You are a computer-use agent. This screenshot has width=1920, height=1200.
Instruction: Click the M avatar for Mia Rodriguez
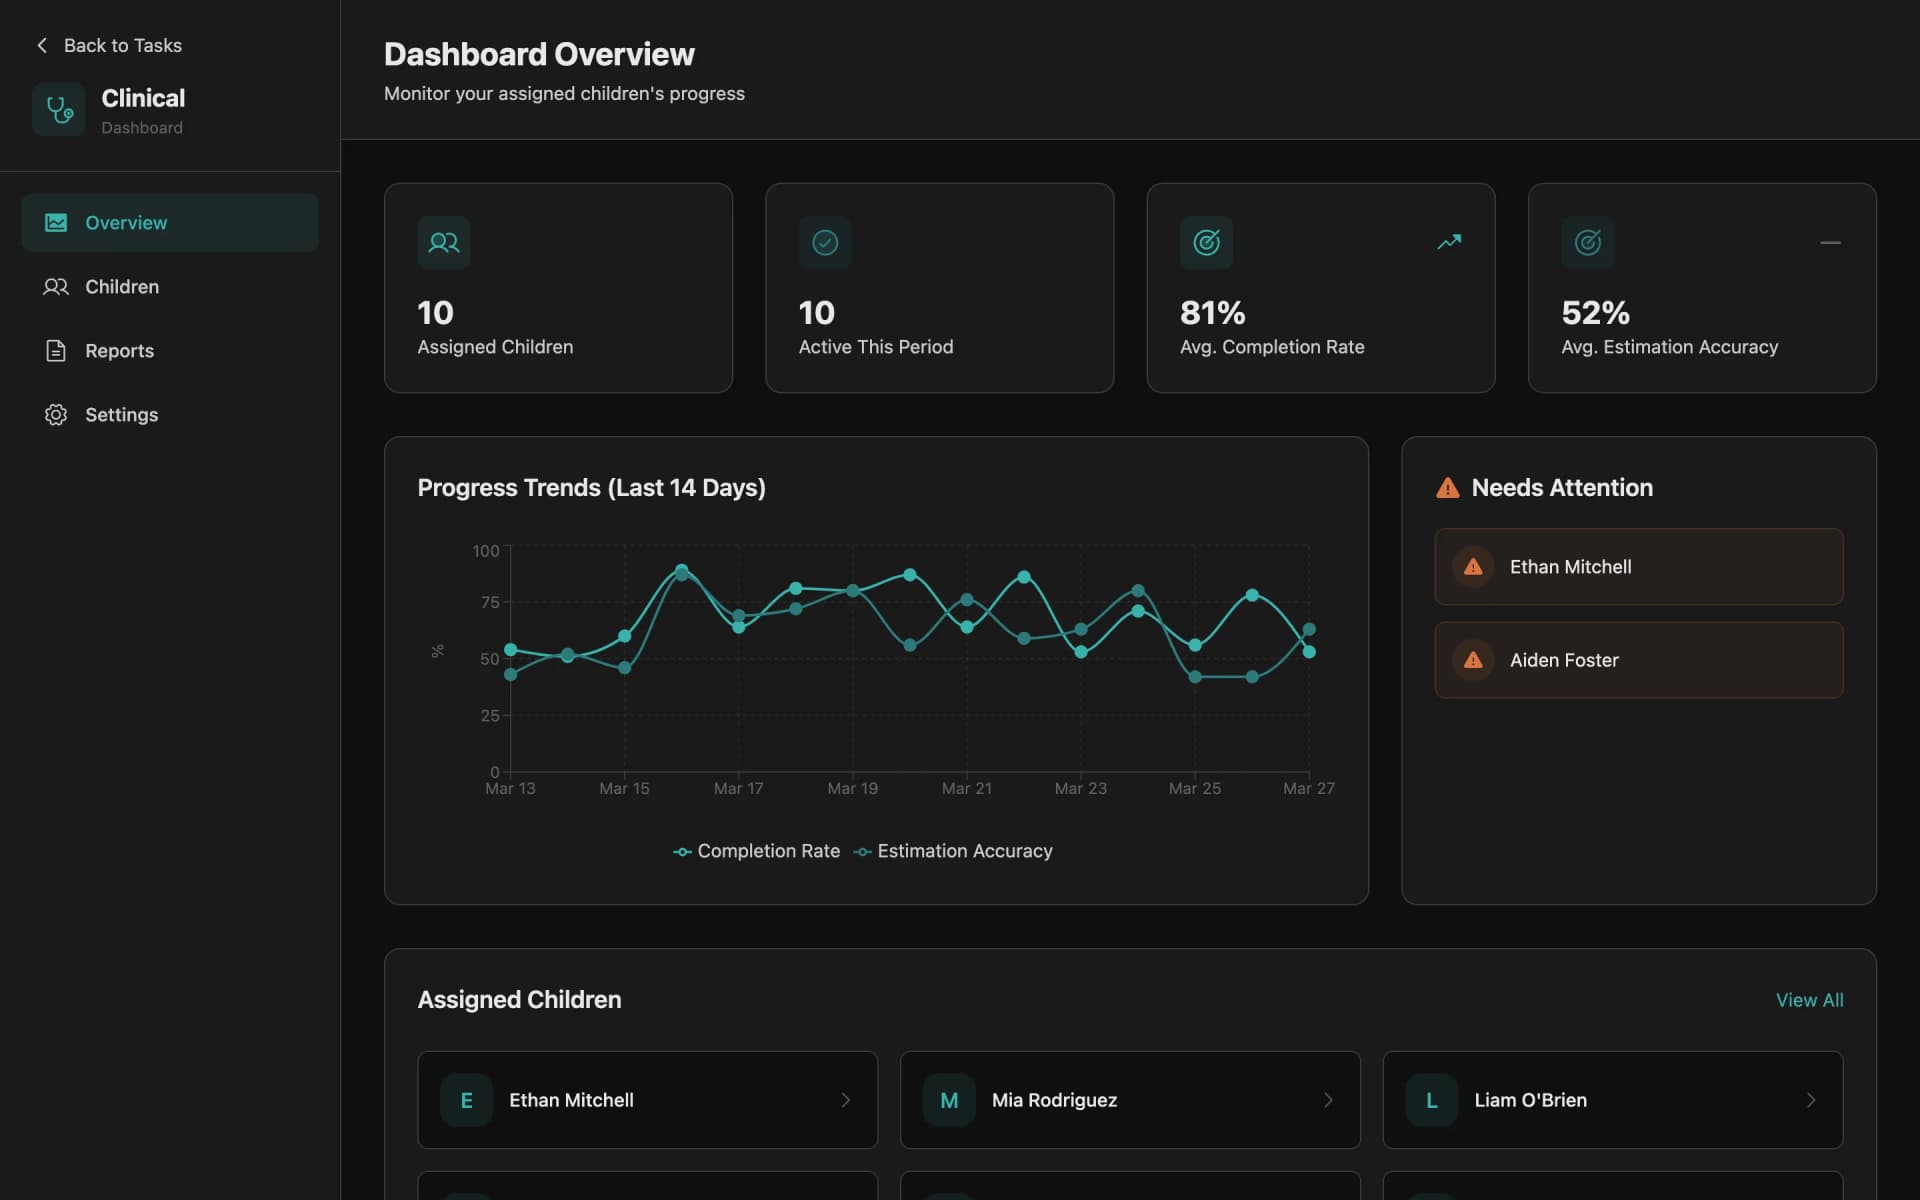[x=949, y=1100]
